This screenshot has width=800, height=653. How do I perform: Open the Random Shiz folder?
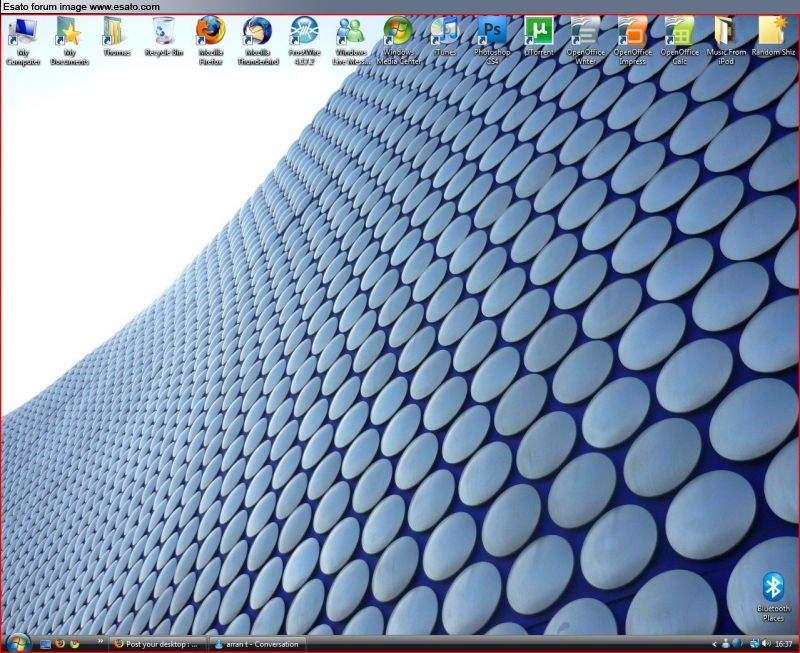tap(773, 32)
